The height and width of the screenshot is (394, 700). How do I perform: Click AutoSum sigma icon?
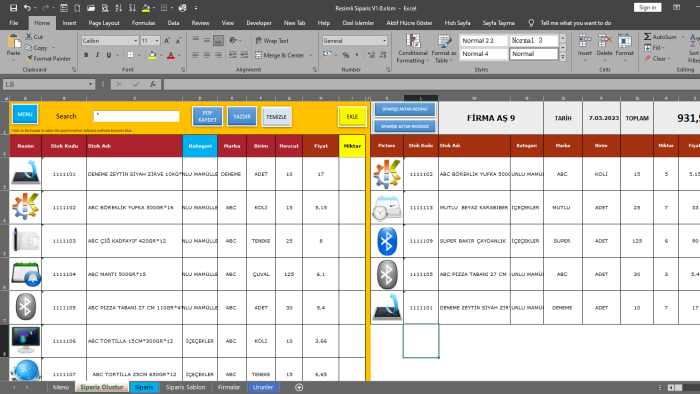(x=647, y=37)
